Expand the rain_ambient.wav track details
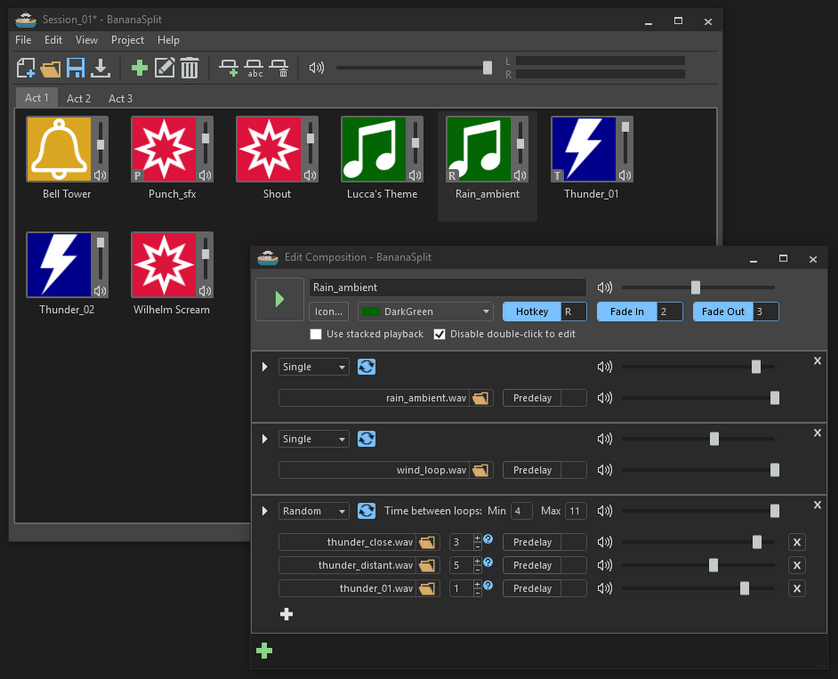 click(264, 367)
